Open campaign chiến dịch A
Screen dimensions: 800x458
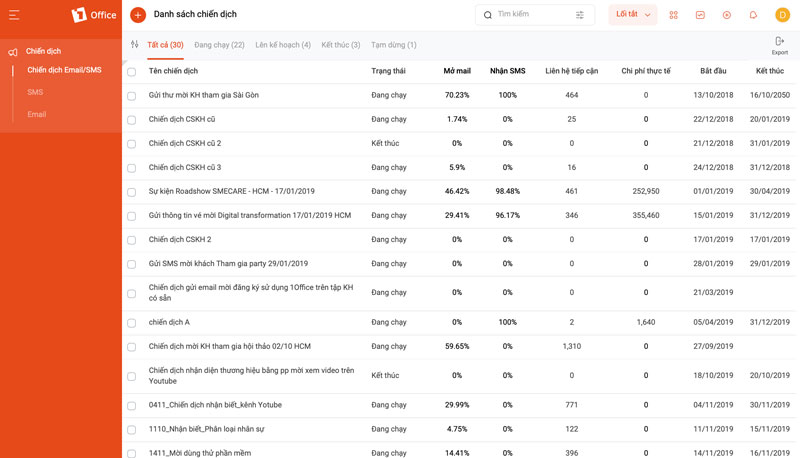coord(169,322)
